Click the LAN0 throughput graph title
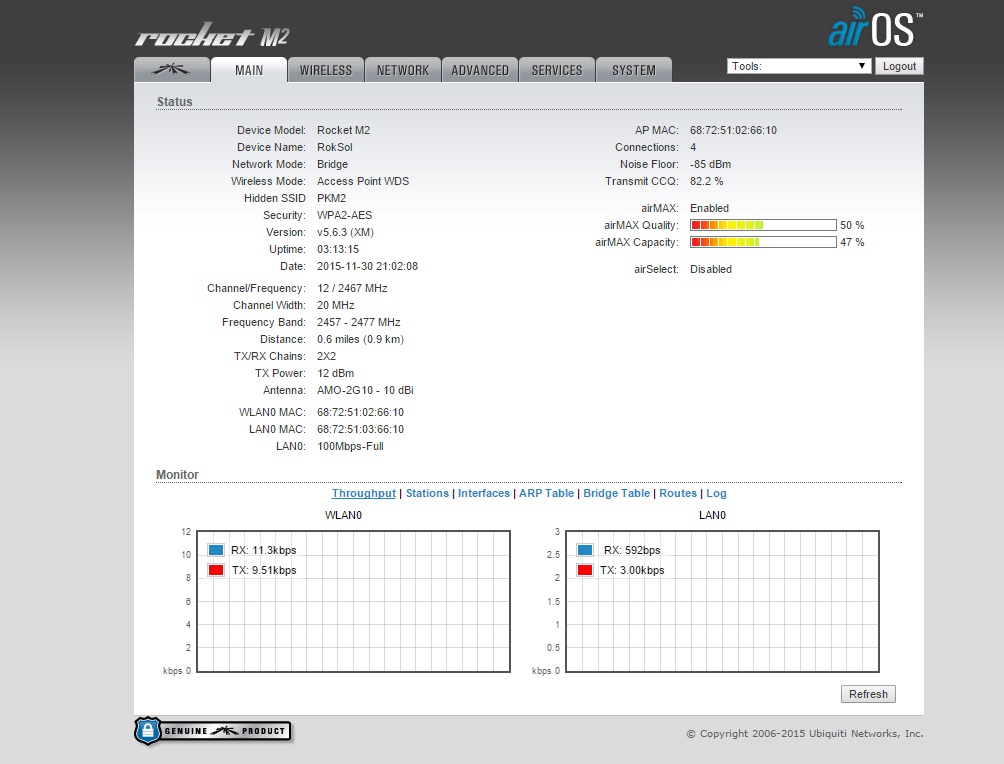 (712, 515)
